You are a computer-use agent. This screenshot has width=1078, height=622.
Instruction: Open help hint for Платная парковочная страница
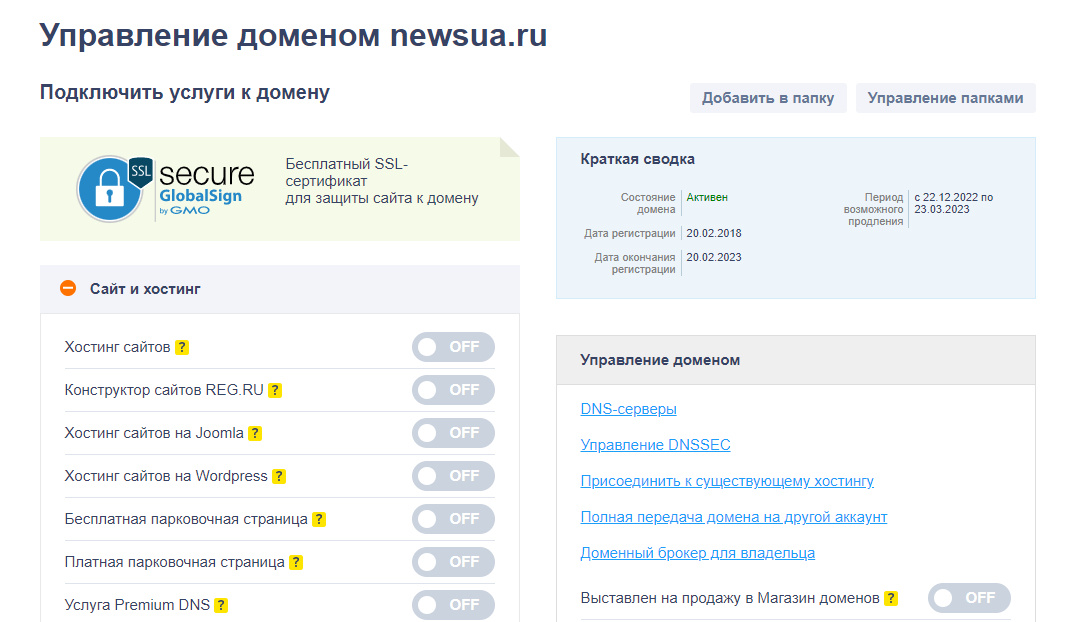(296, 563)
